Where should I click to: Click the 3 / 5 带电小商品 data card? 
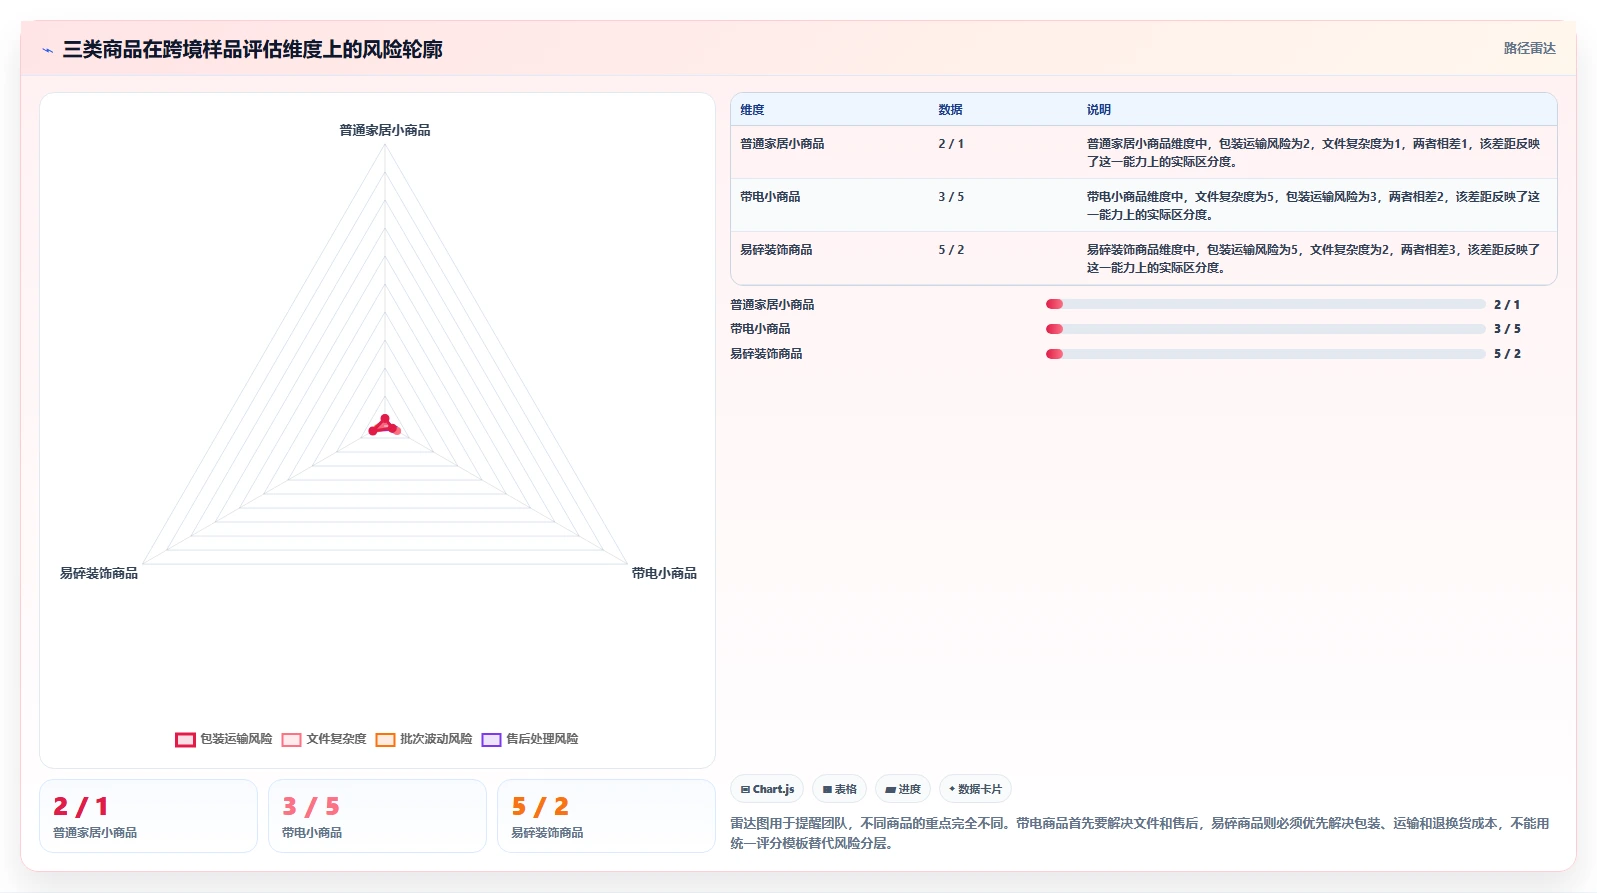pos(377,816)
